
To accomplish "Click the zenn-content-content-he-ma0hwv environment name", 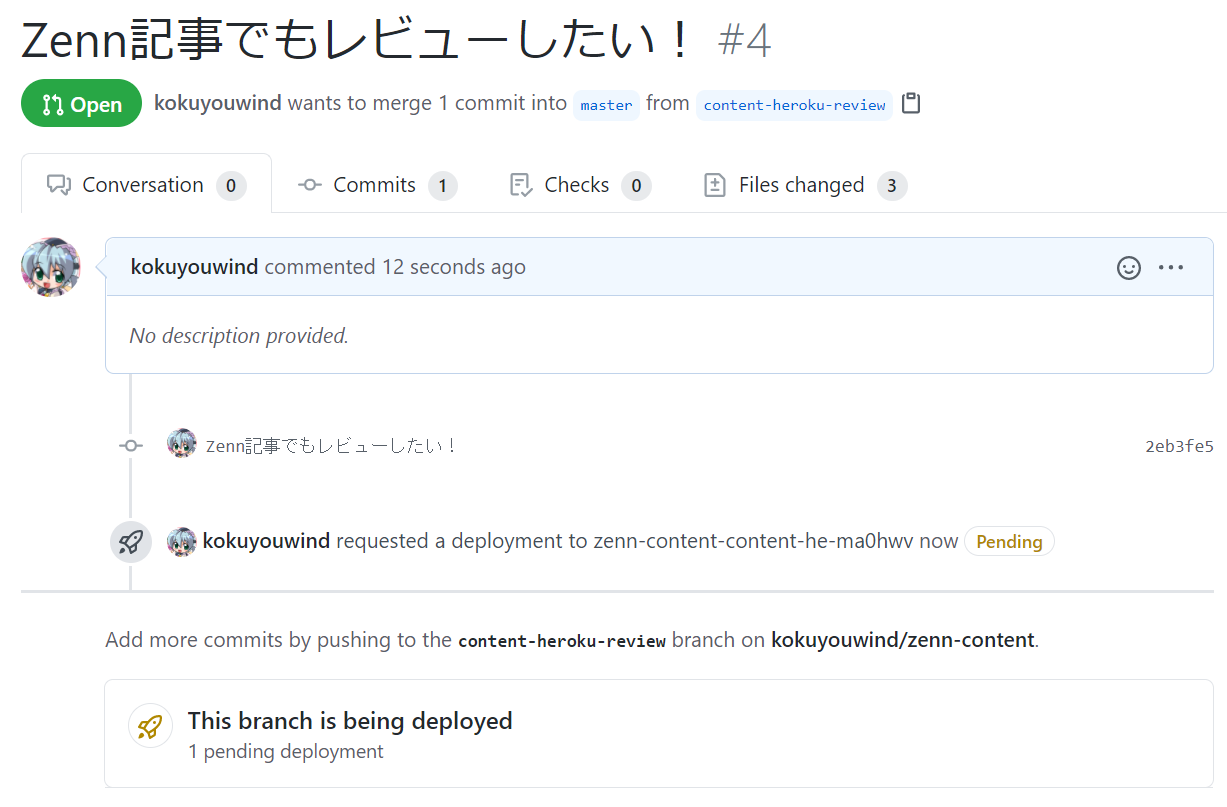I will [754, 541].
